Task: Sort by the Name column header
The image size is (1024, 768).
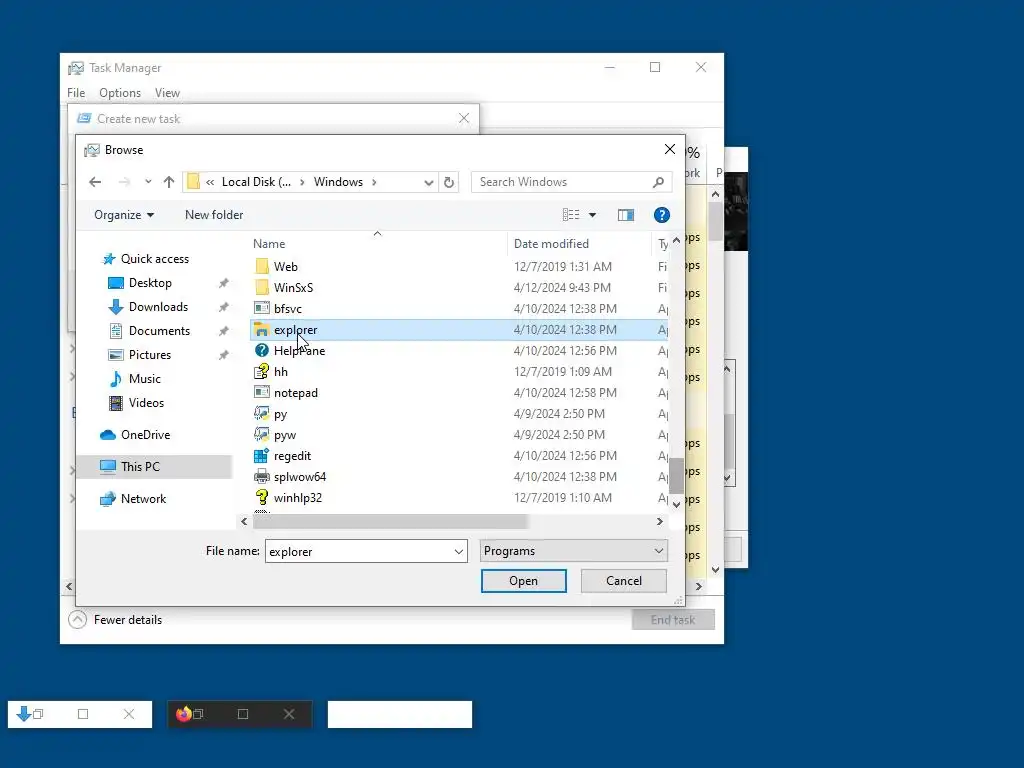Action: click(x=269, y=244)
